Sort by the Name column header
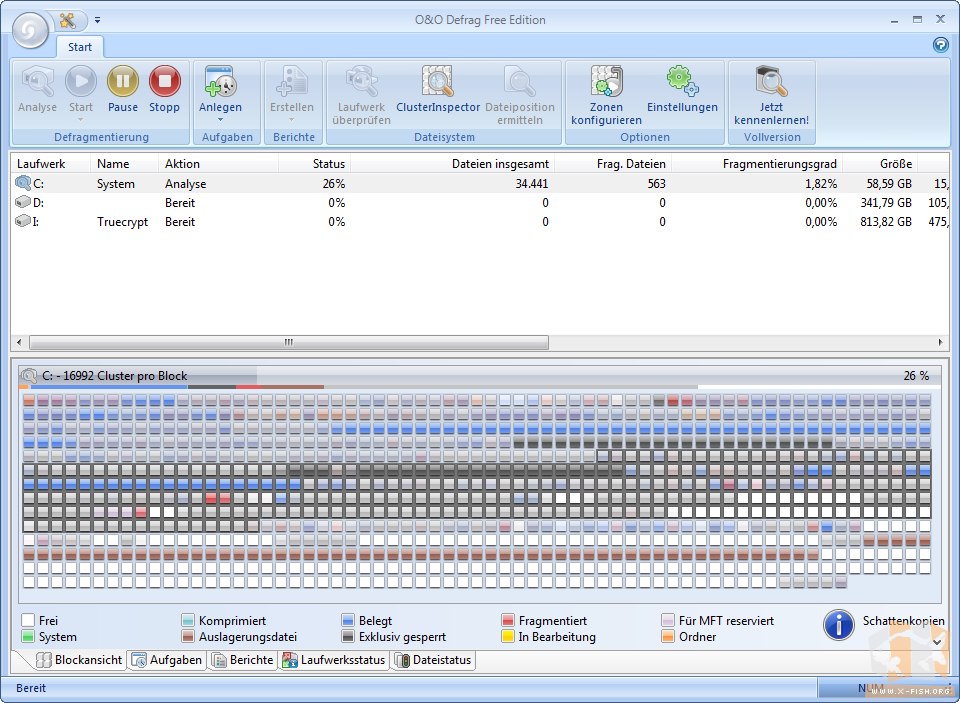Screen dimensions: 960x703 click(x=125, y=164)
